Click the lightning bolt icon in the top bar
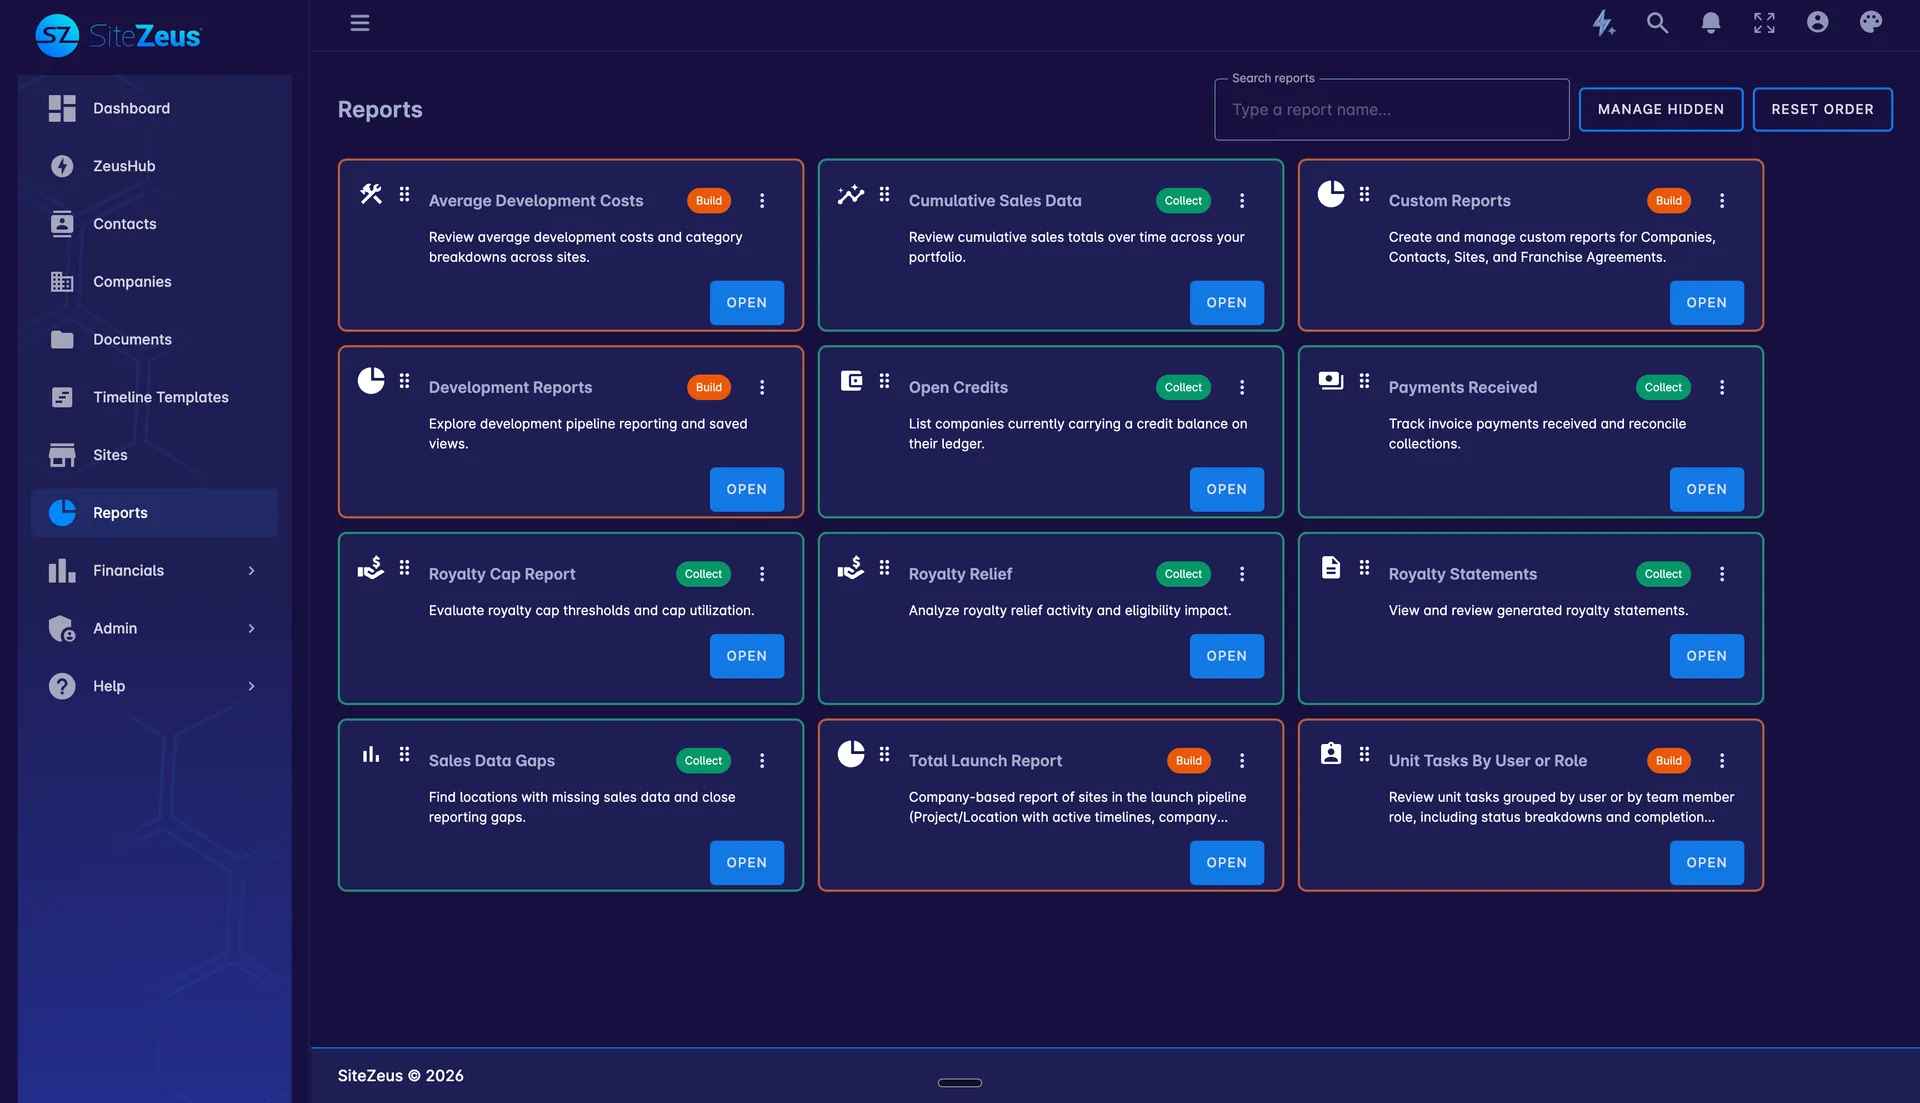 click(x=1604, y=22)
